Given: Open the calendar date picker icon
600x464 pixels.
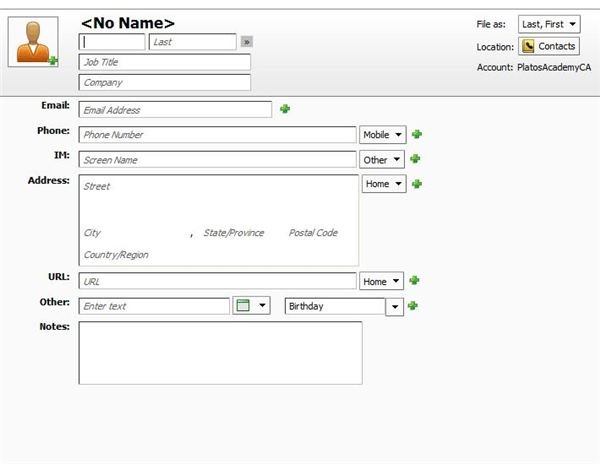Looking at the screenshot, I should [251, 305].
